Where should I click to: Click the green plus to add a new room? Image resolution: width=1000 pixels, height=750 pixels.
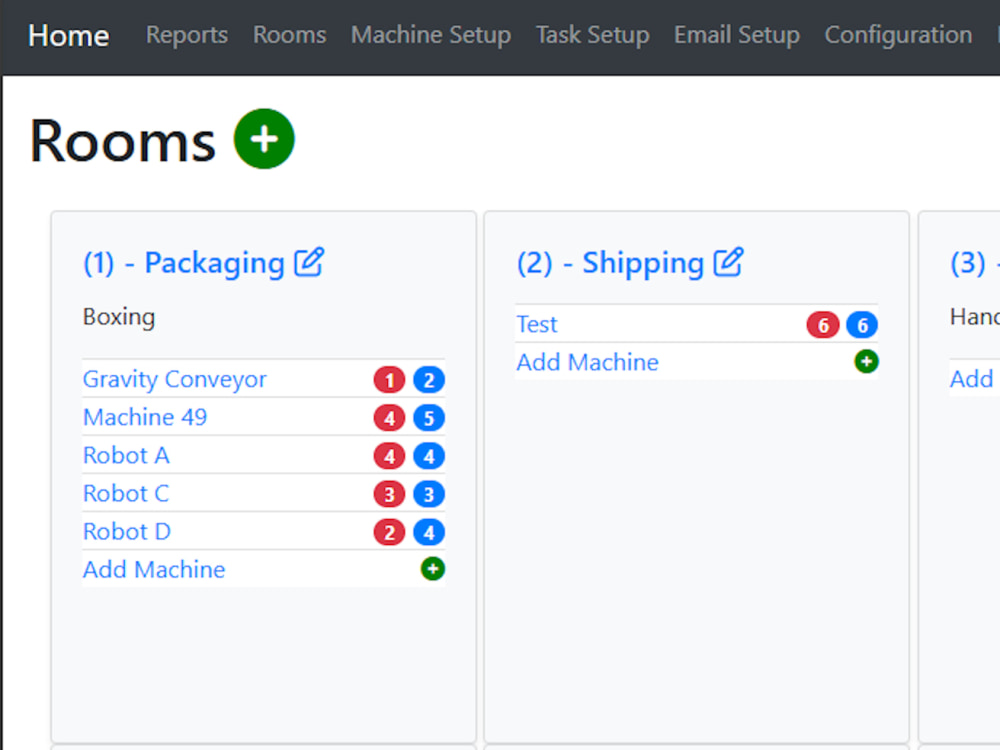(x=263, y=139)
